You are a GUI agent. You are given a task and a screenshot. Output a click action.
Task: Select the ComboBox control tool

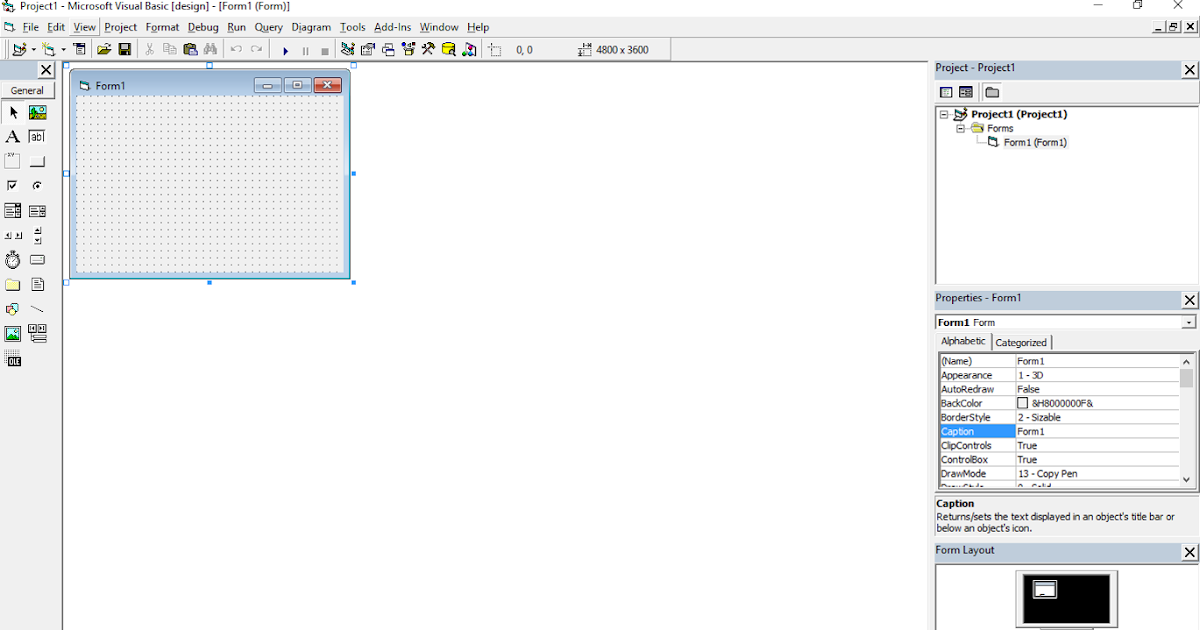(13, 210)
